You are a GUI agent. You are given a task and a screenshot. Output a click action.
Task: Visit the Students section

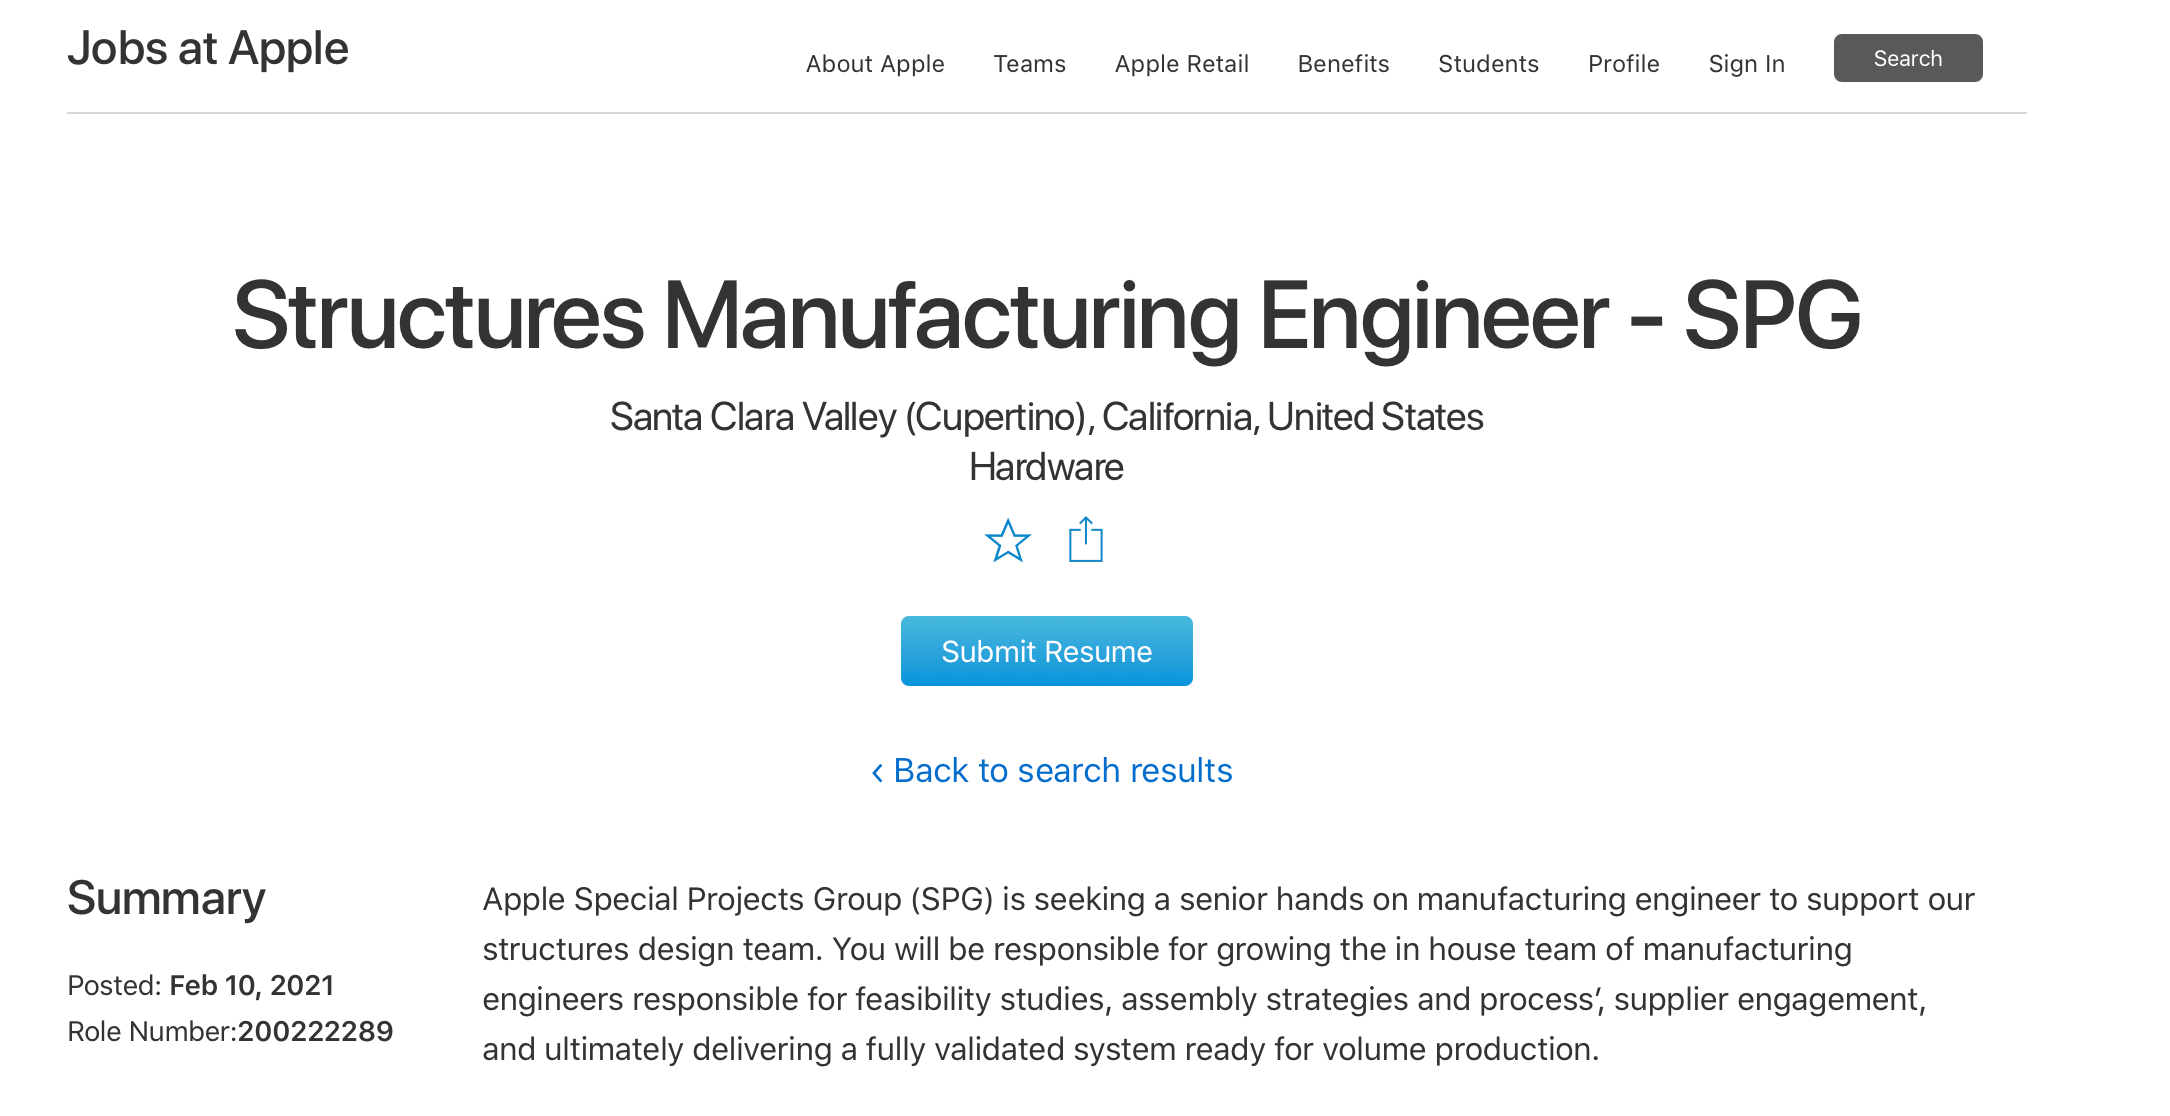(1488, 64)
